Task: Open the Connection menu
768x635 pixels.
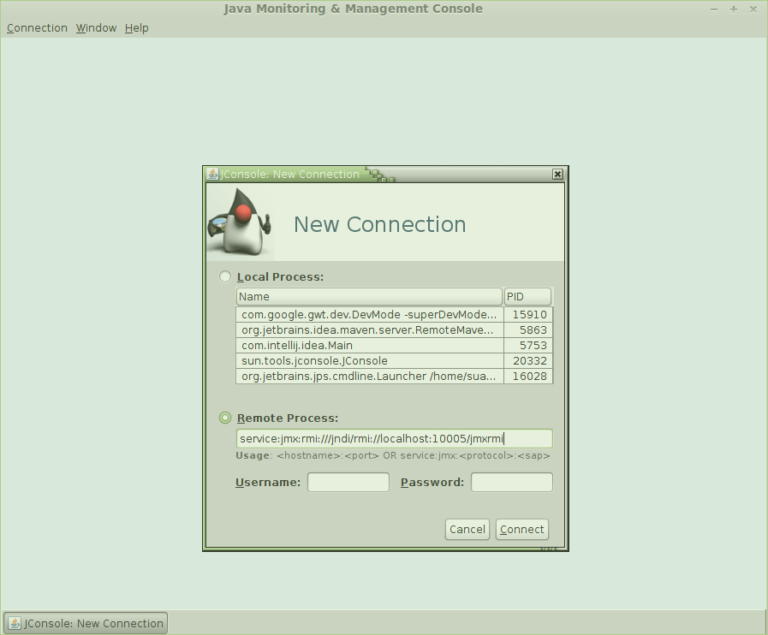Action: [37, 28]
